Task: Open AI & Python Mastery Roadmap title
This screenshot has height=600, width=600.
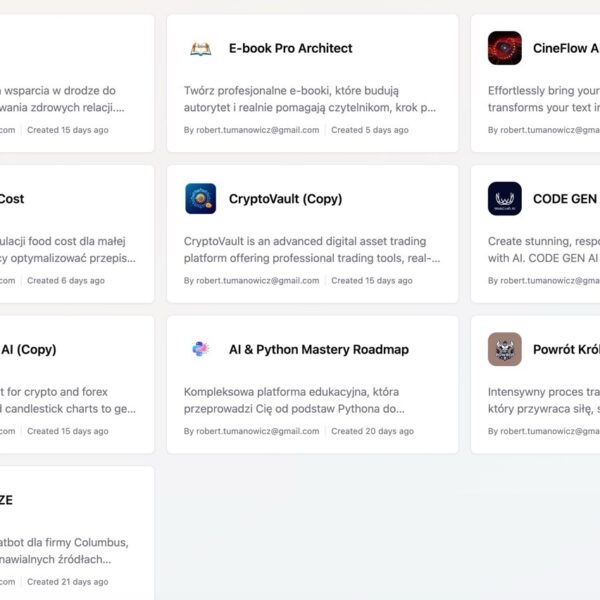Action: (x=318, y=350)
